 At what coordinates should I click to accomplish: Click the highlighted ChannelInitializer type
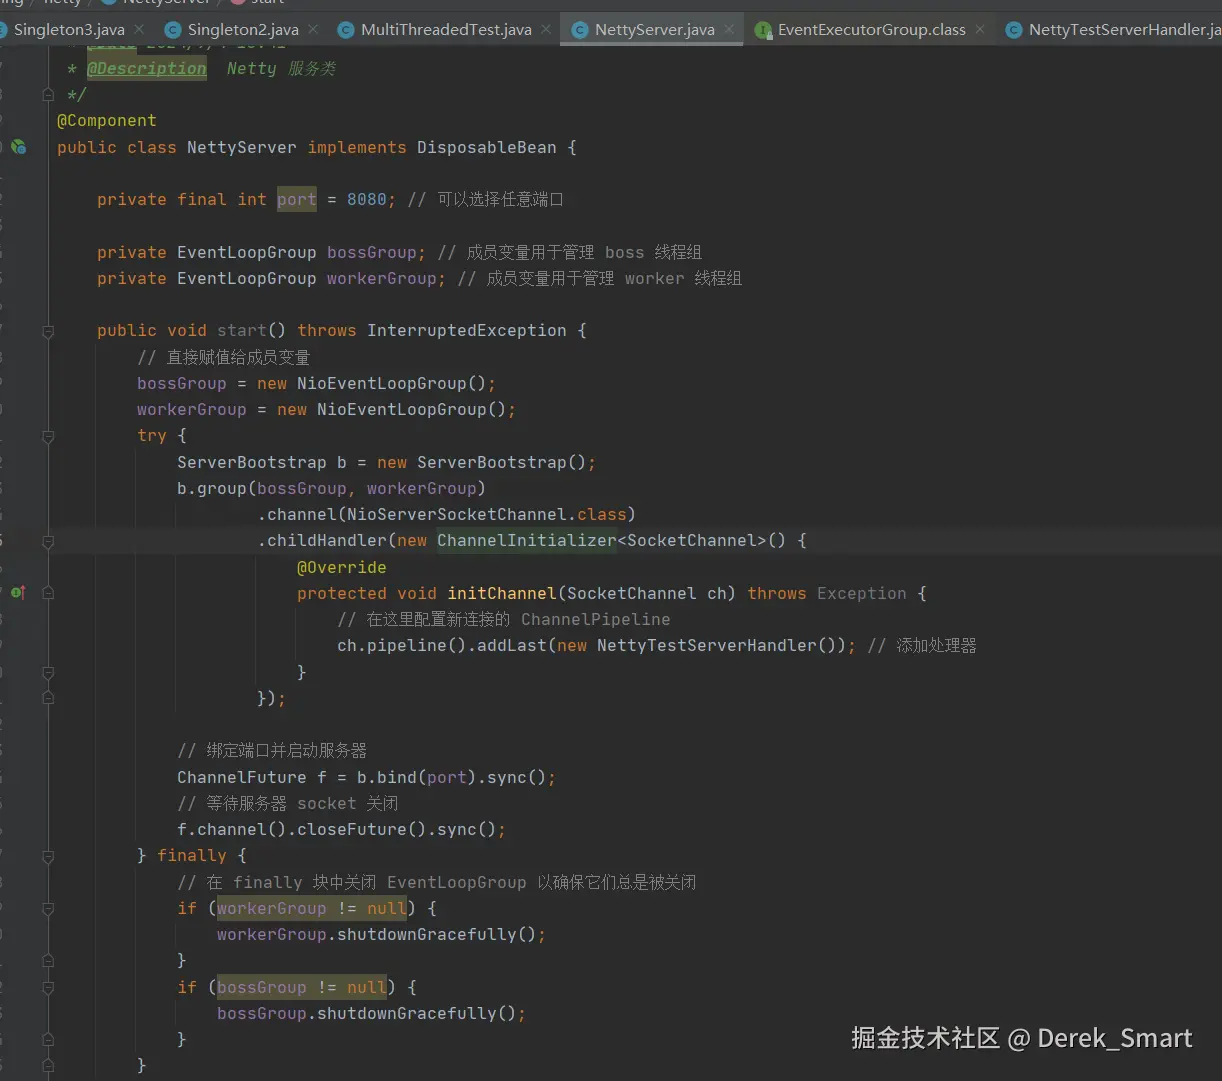coord(527,541)
